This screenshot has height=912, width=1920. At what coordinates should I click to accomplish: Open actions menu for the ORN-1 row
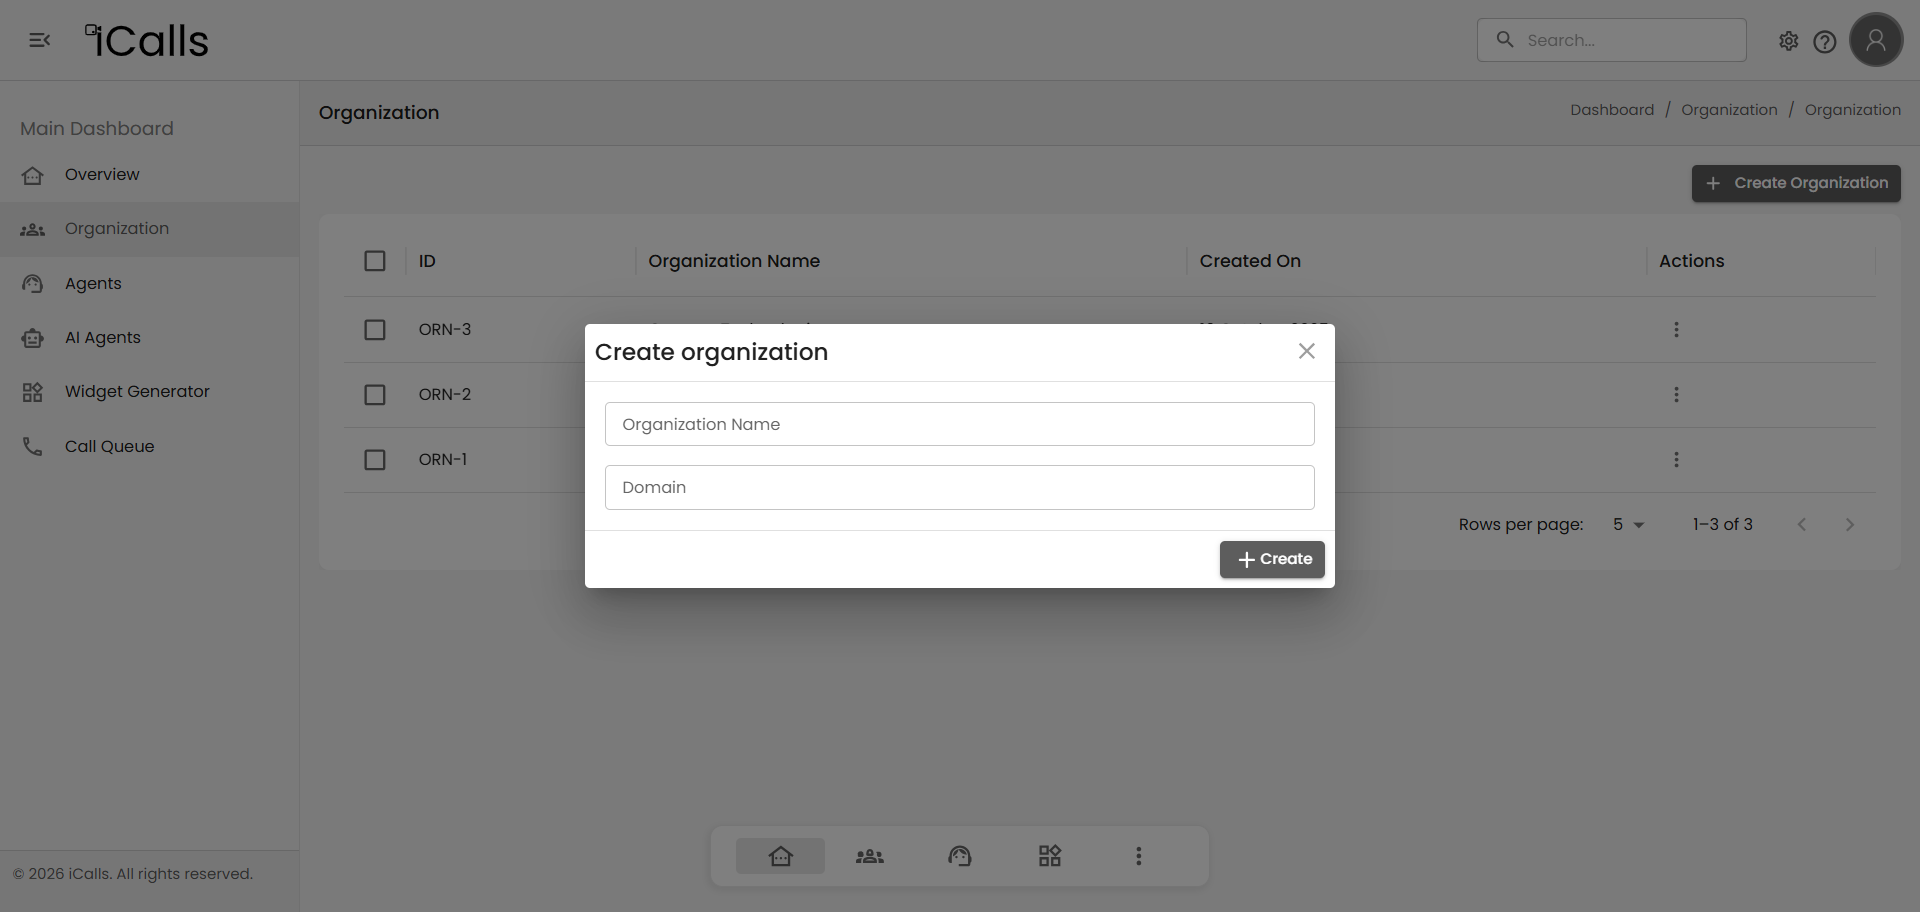[x=1676, y=460]
